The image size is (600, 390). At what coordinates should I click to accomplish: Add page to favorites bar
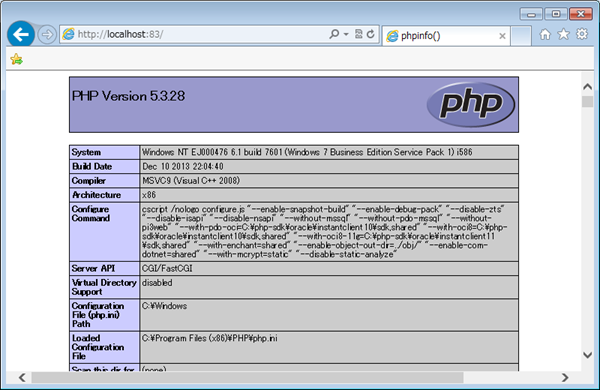(16, 59)
